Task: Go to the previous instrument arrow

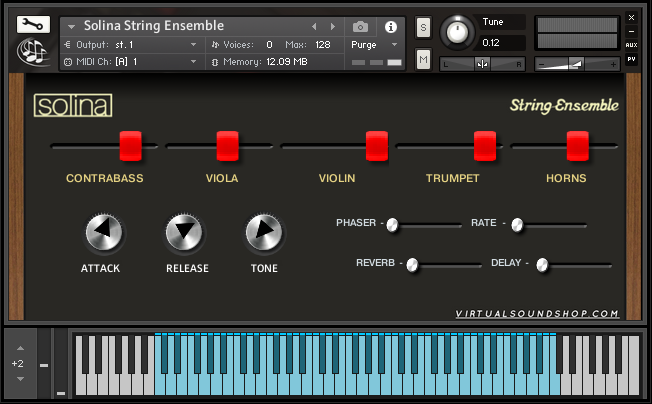Action: point(315,26)
